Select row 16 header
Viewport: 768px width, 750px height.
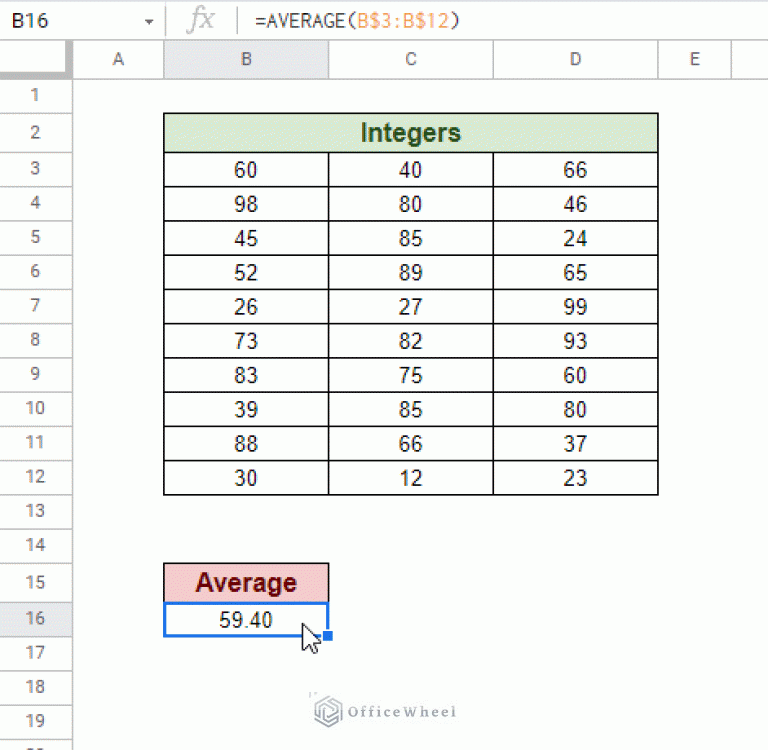35,619
